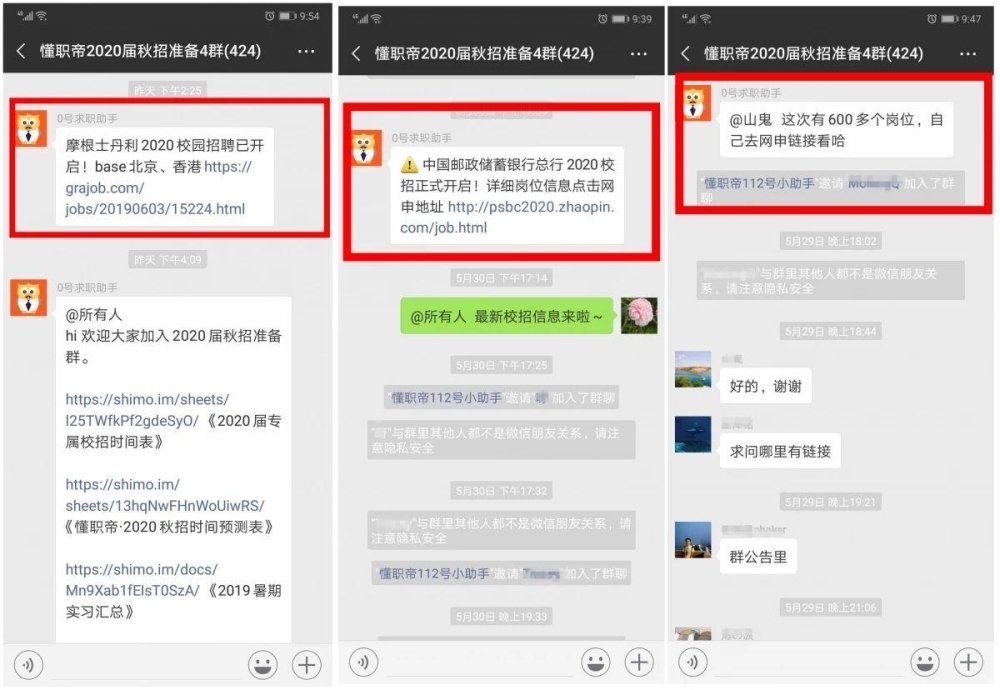
Task: Tap message bubble 求问哪里有链接
Action: [x=780, y=451]
